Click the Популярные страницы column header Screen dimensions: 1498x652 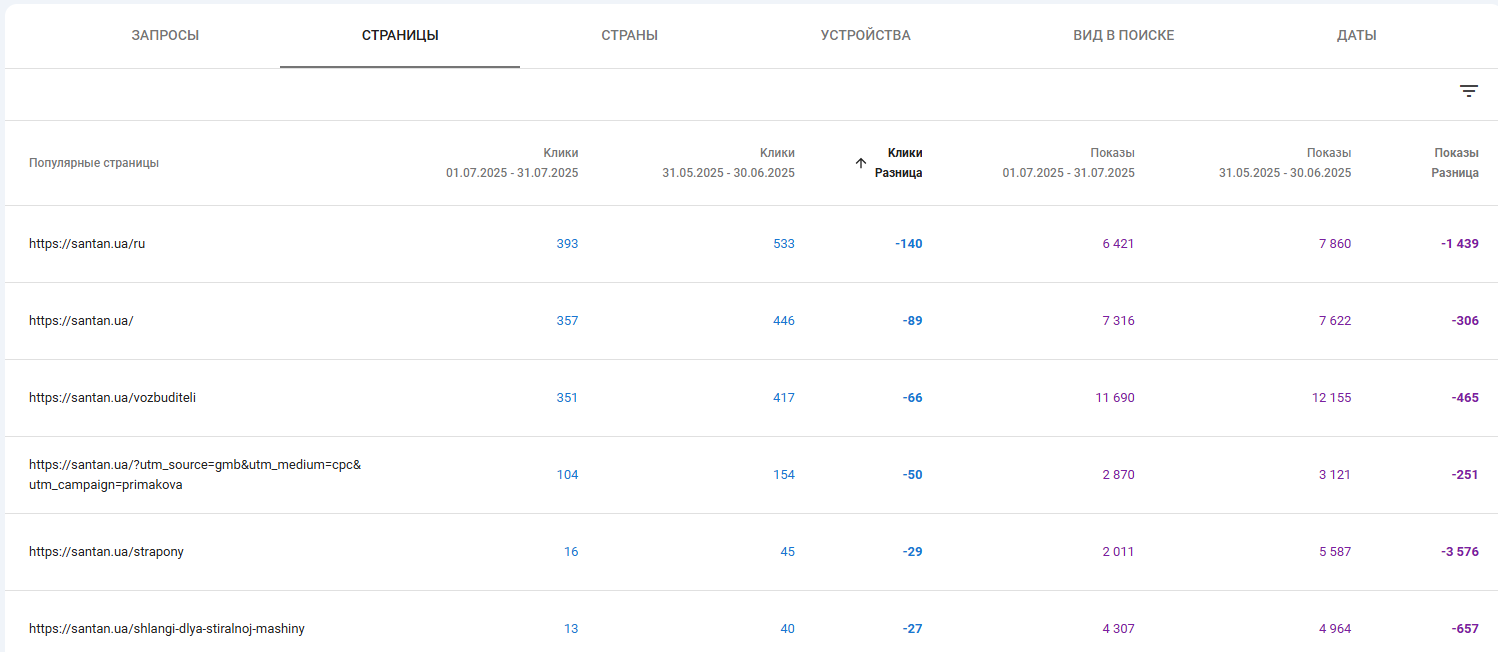94,163
